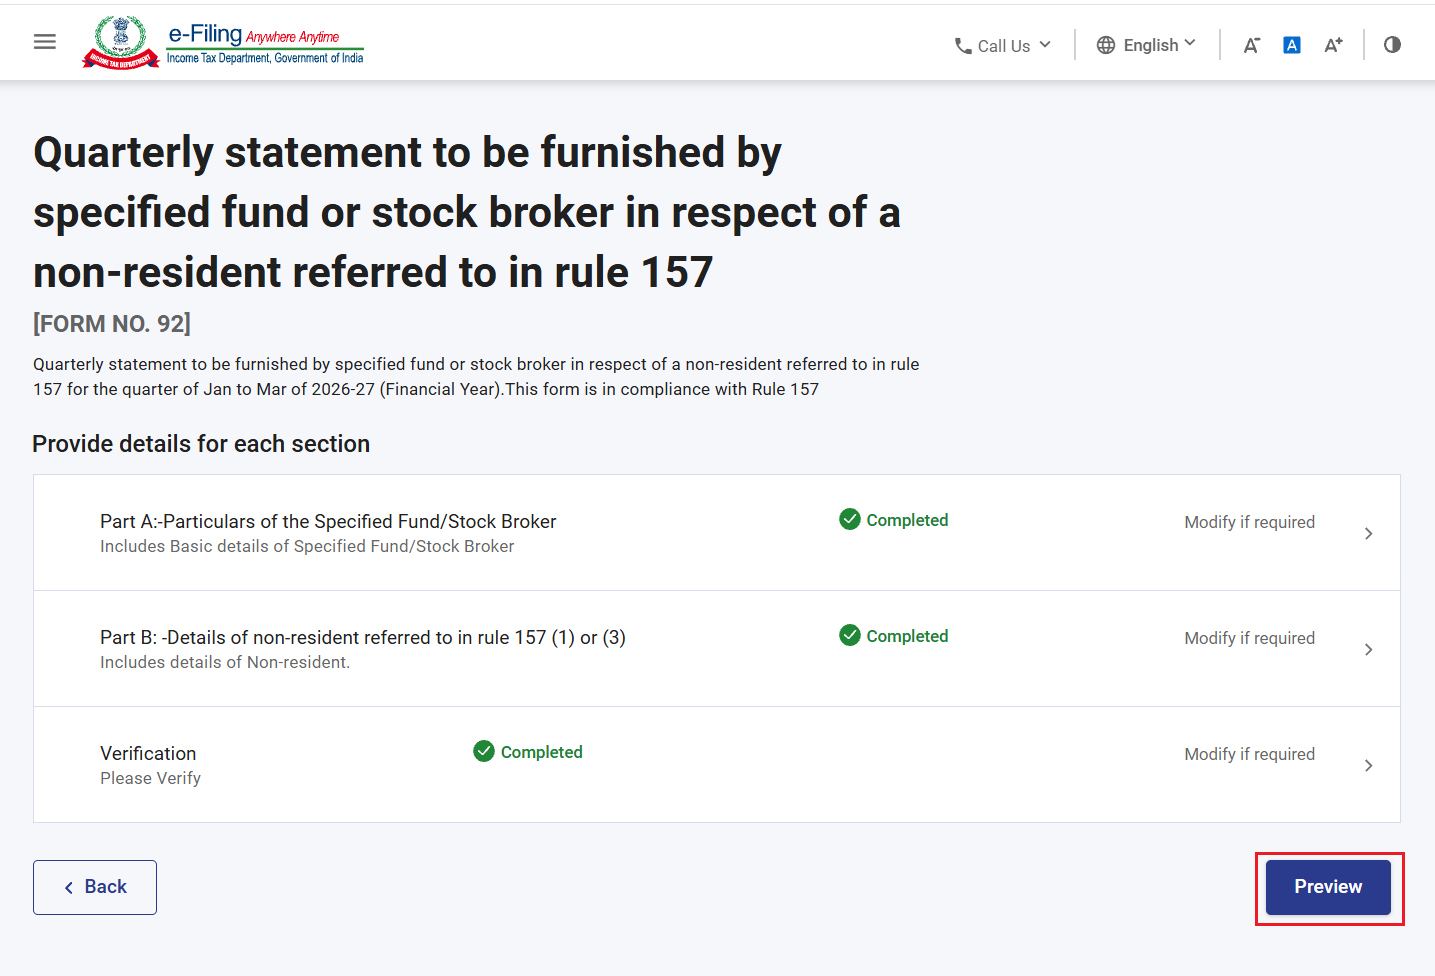Click the Income Tax Department emblem logo
Screen dimensions: 1435x976
(x=121, y=43)
